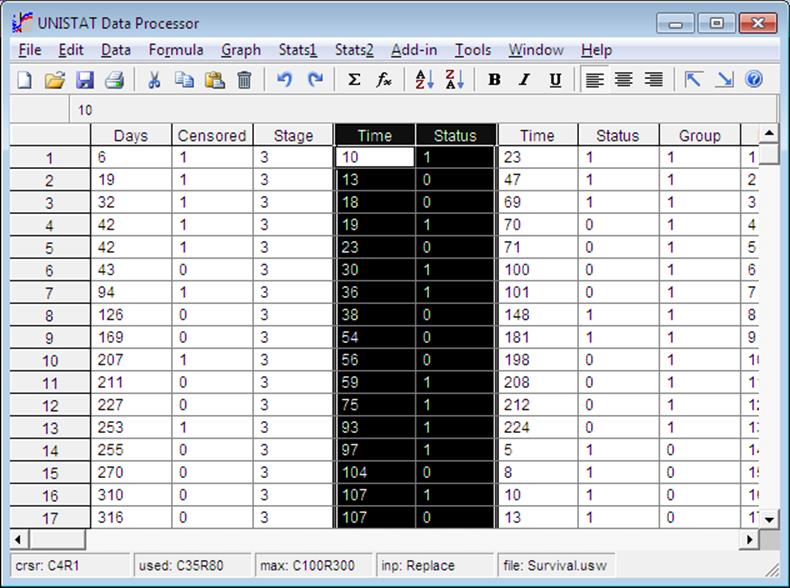Open the Tools menu

click(x=473, y=50)
